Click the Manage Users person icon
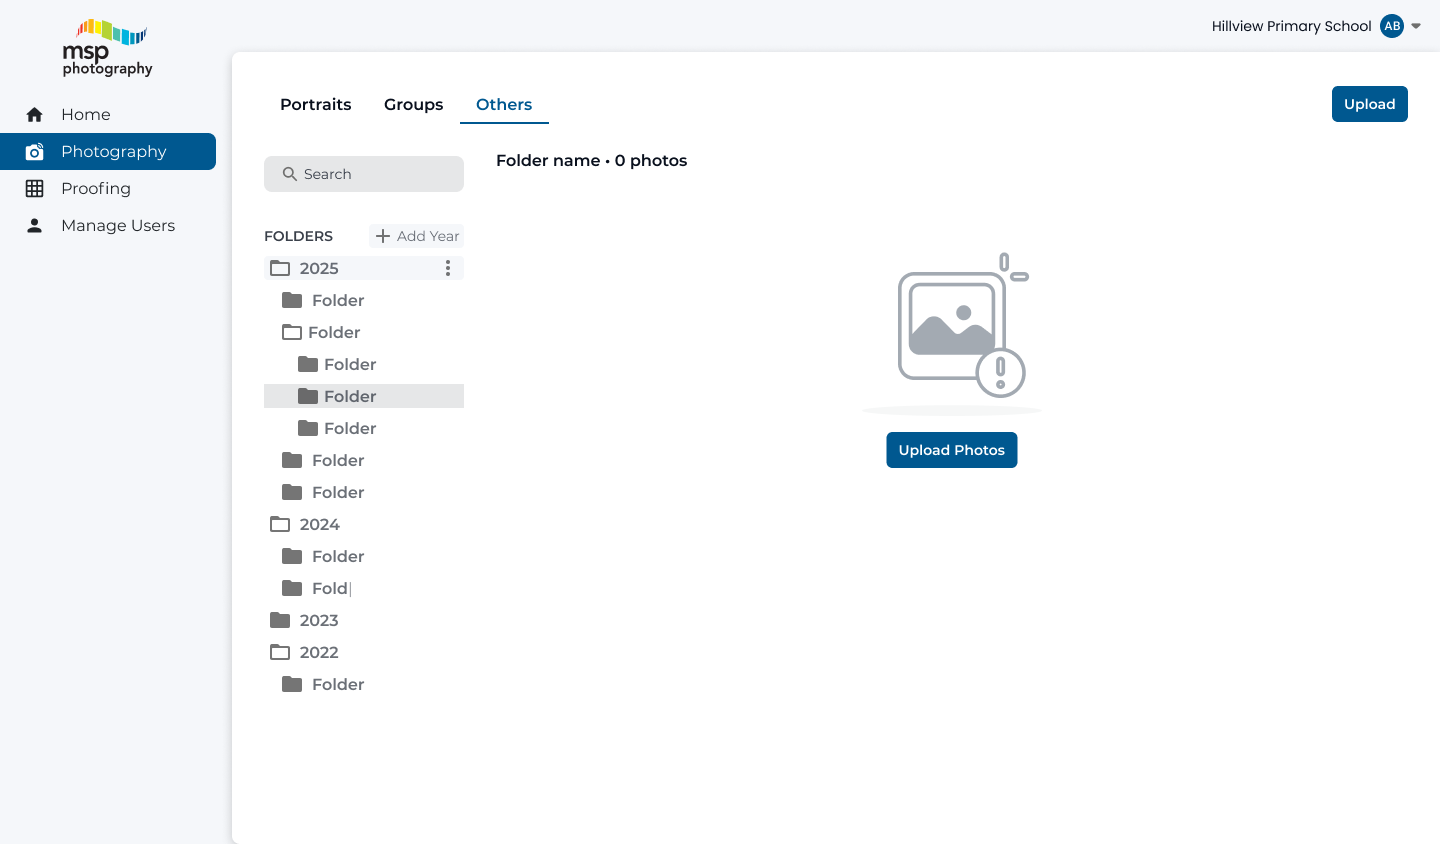This screenshot has width=1440, height=844. click(x=35, y=226)
